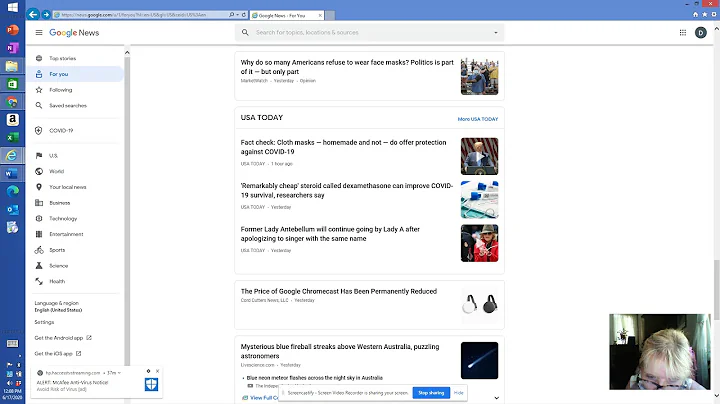Click the blue shield icon in notification

(x=152, y=384)
